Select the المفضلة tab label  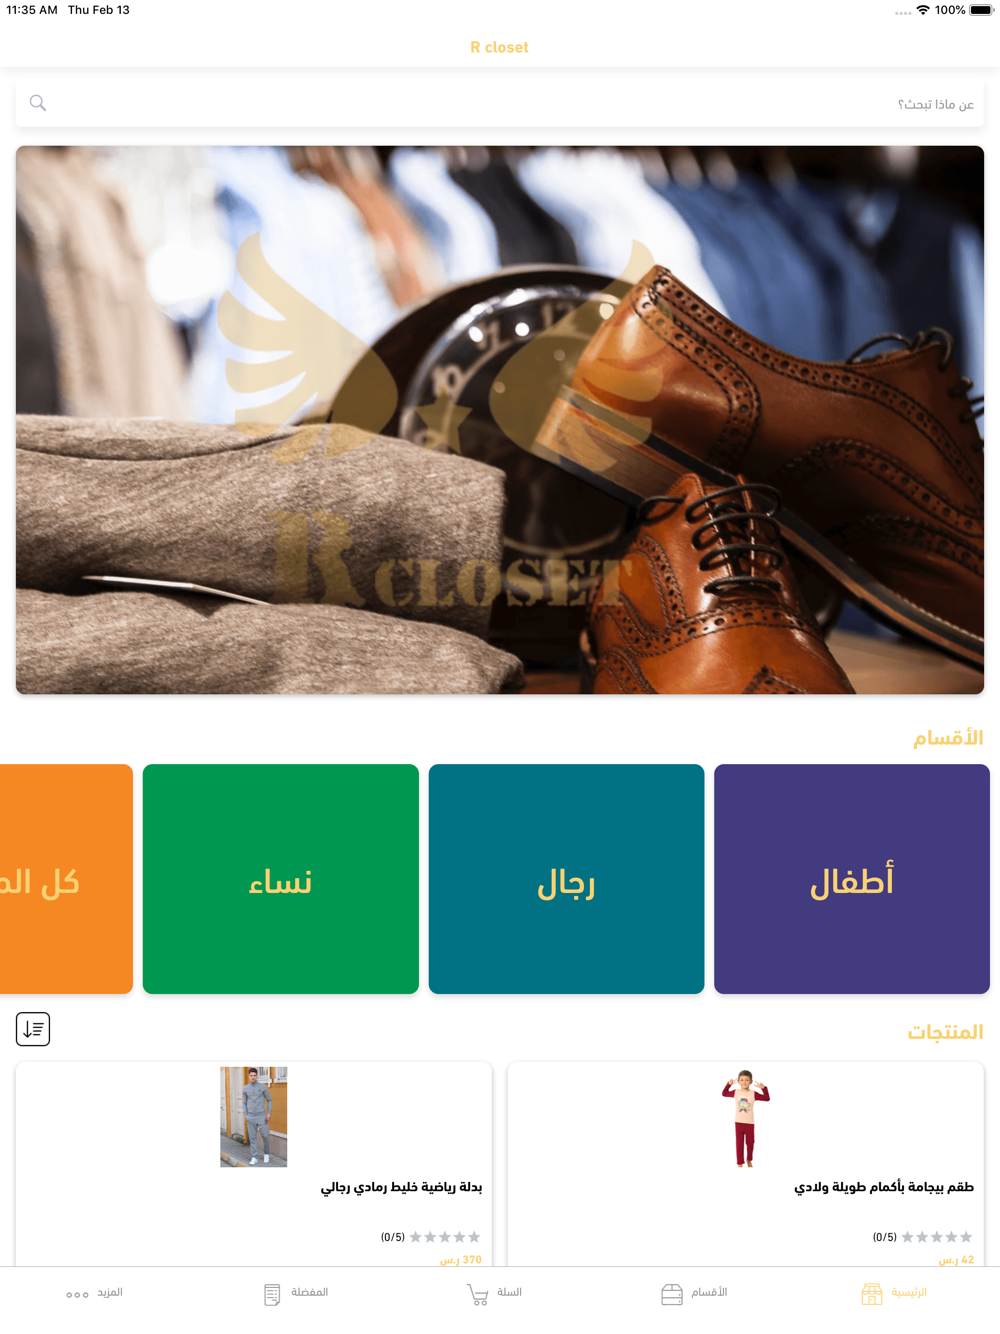[x=309, y=1292]
